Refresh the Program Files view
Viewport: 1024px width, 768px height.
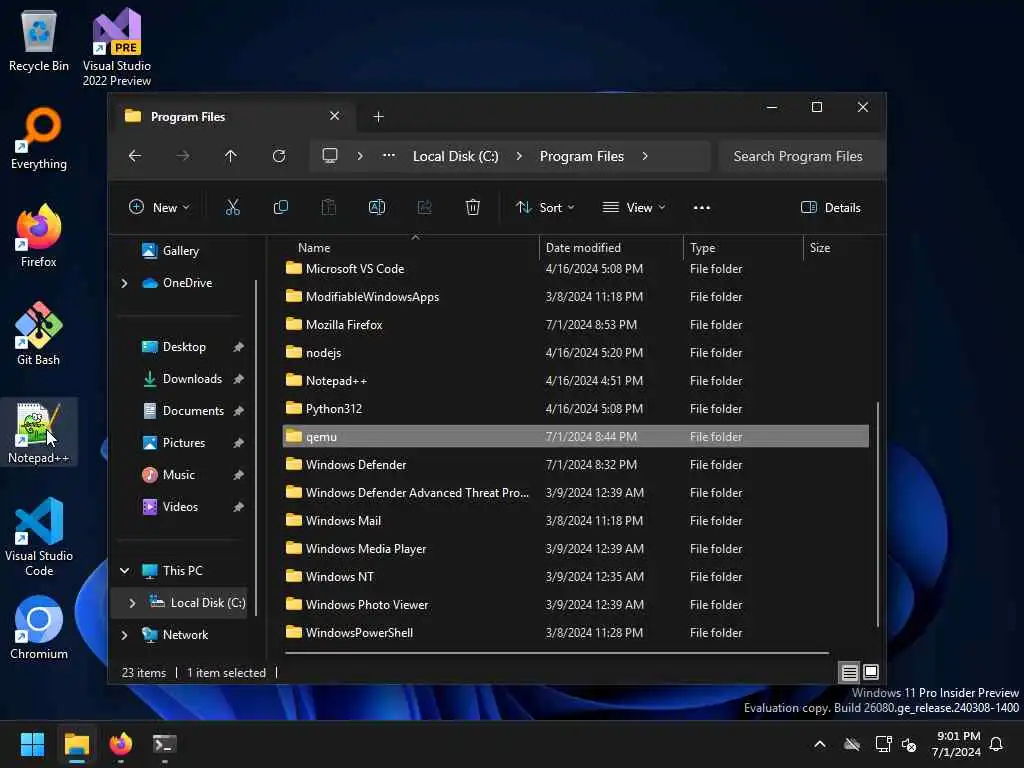[x=279, y=156]
